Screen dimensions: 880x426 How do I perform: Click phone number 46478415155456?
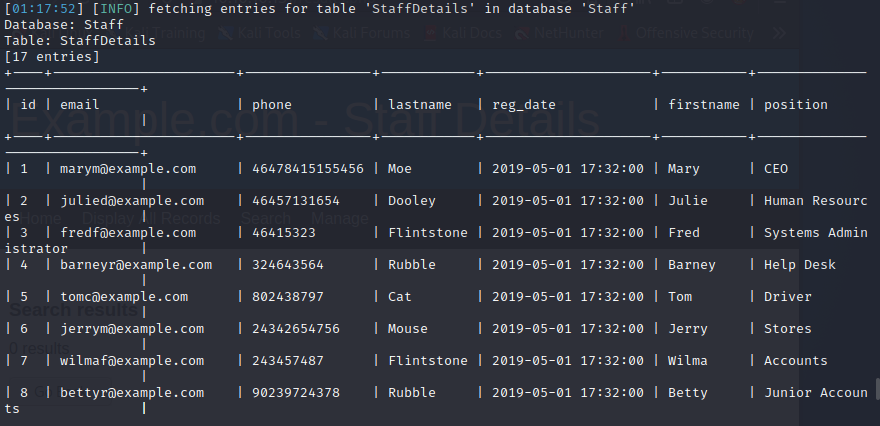click(x=308, y=168)
